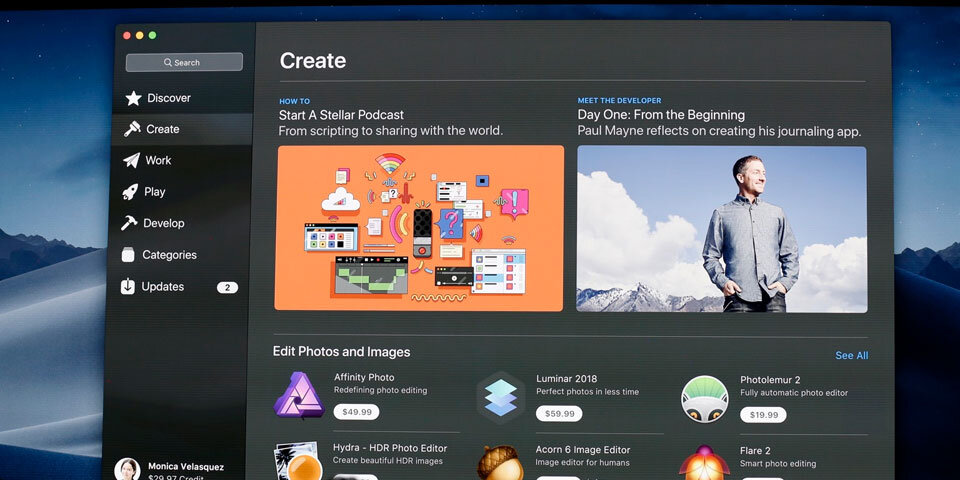Open the Acorn 6 acorn icon

click(x=500, y=462)
